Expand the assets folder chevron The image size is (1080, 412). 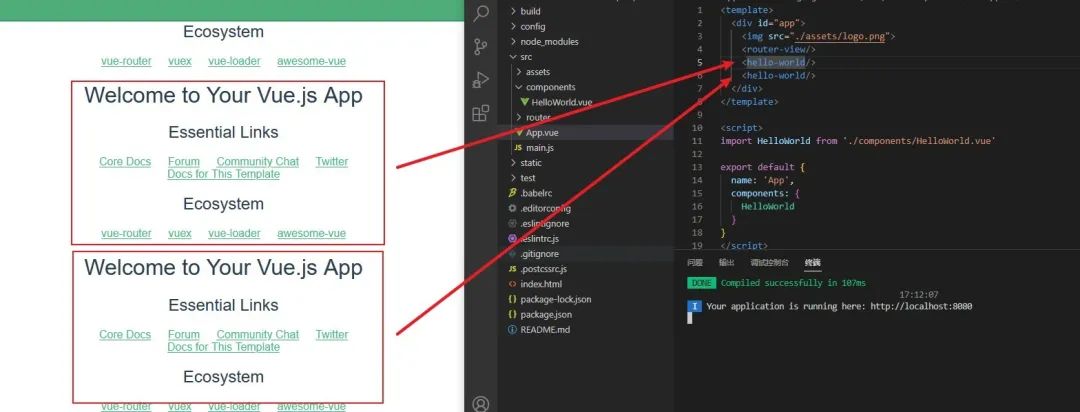tap(519, 72)
